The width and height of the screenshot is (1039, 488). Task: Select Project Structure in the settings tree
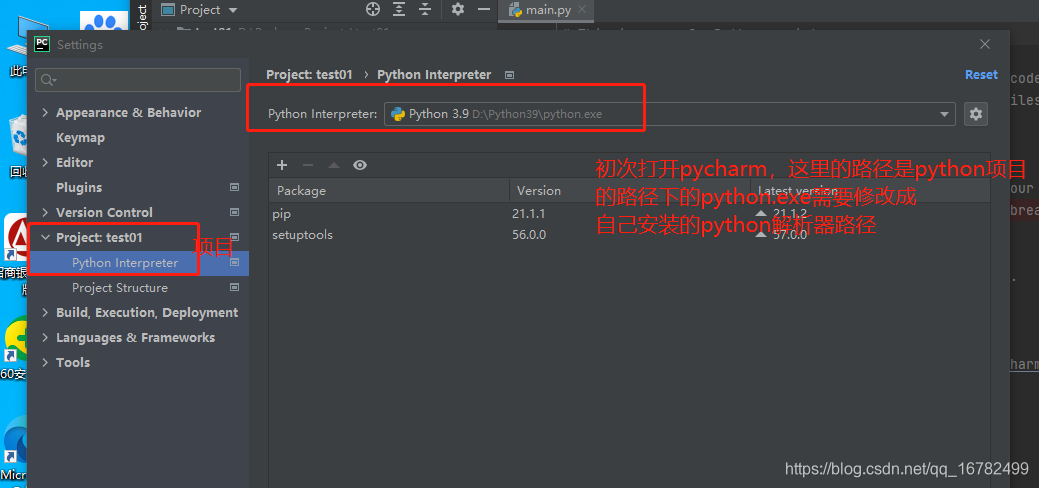pyautogui.click(x=138, y=288)
